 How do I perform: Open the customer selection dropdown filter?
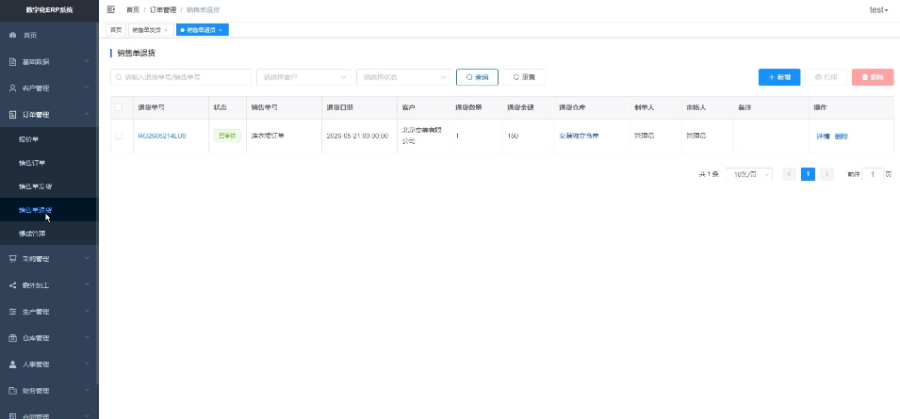point(304,77)
